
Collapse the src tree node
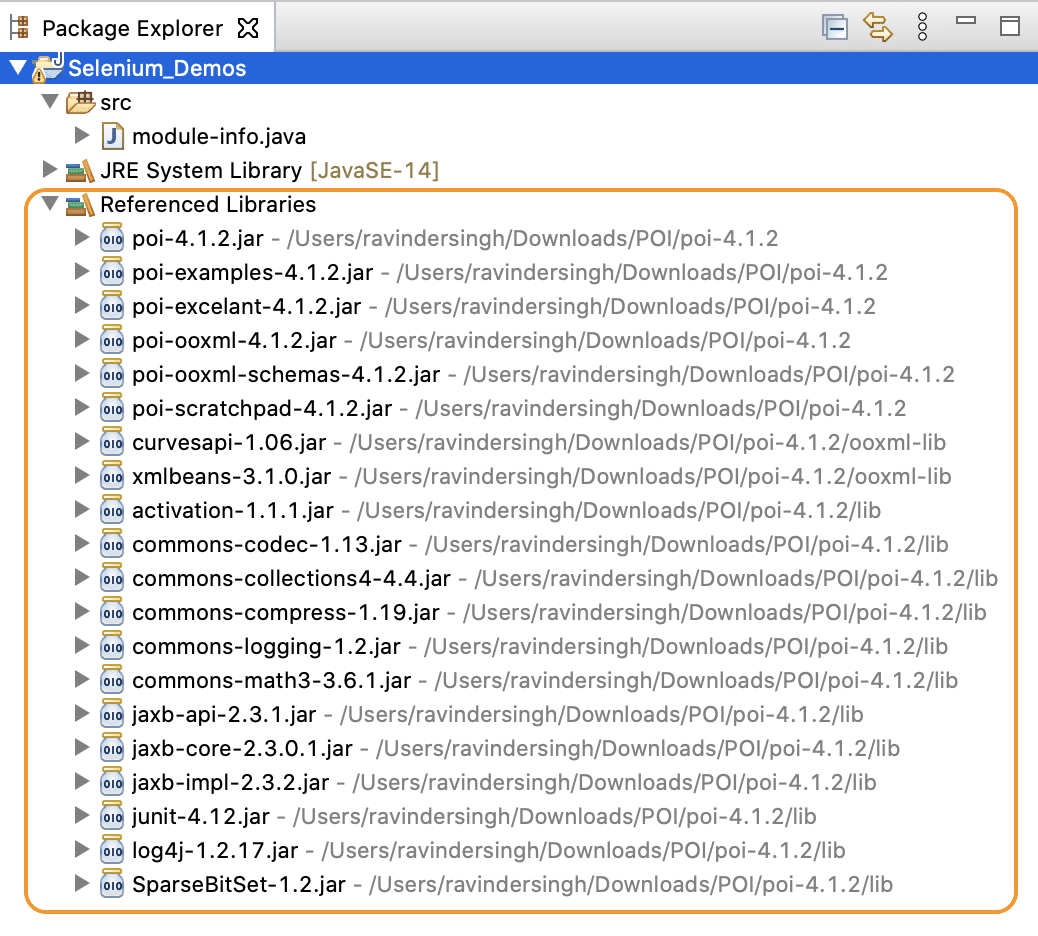50,102
